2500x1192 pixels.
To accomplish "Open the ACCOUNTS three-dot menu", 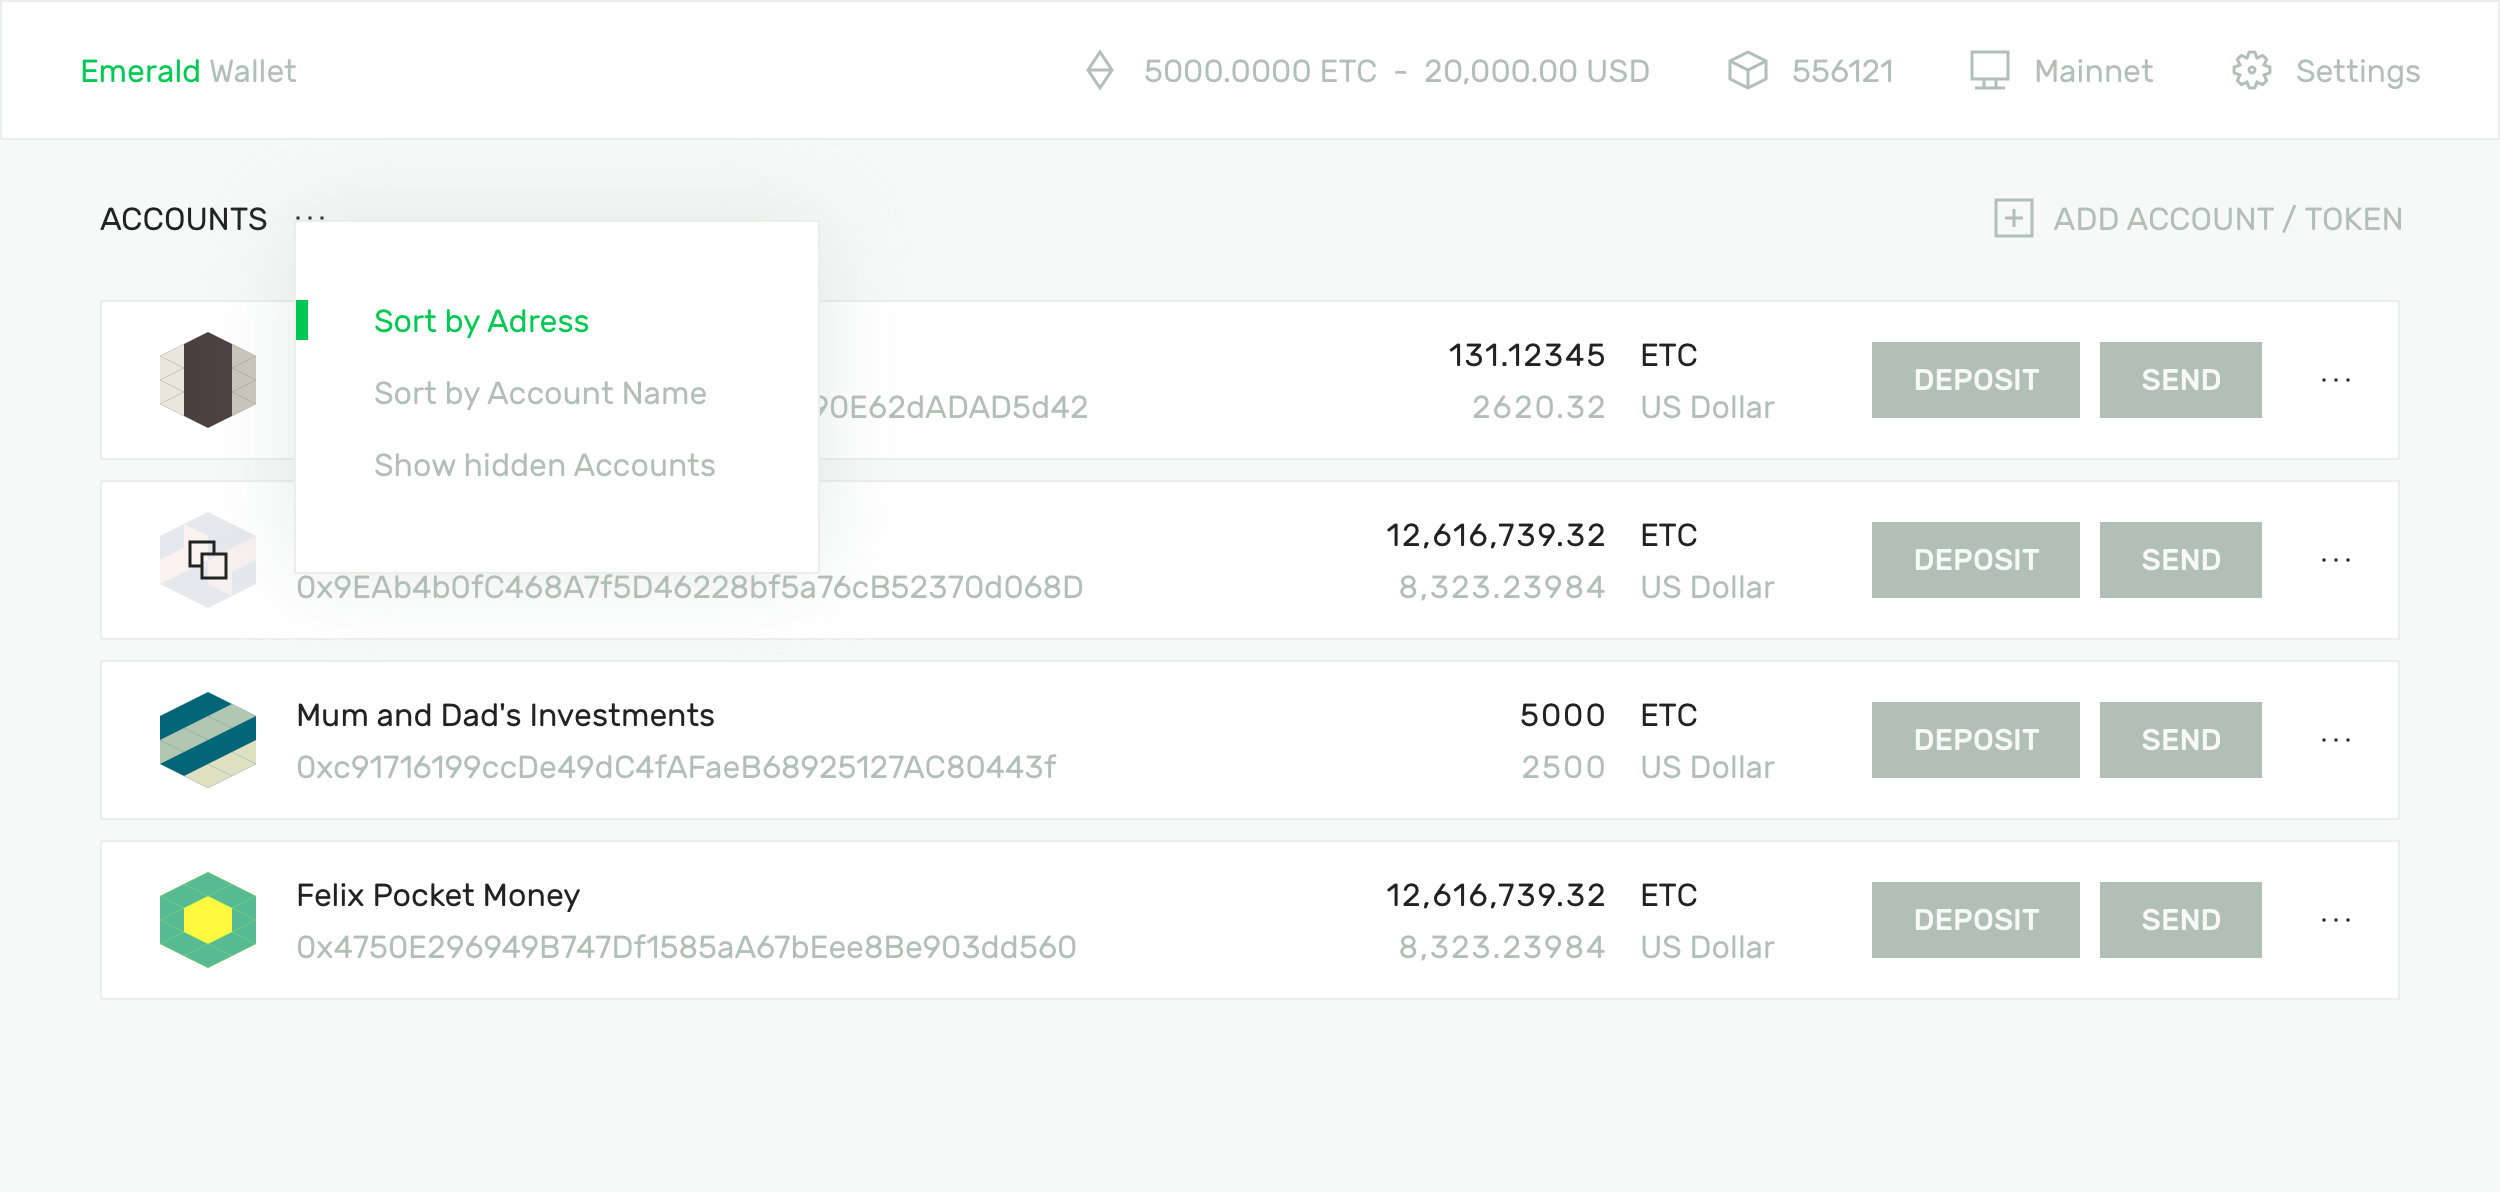I will (310, 218).
